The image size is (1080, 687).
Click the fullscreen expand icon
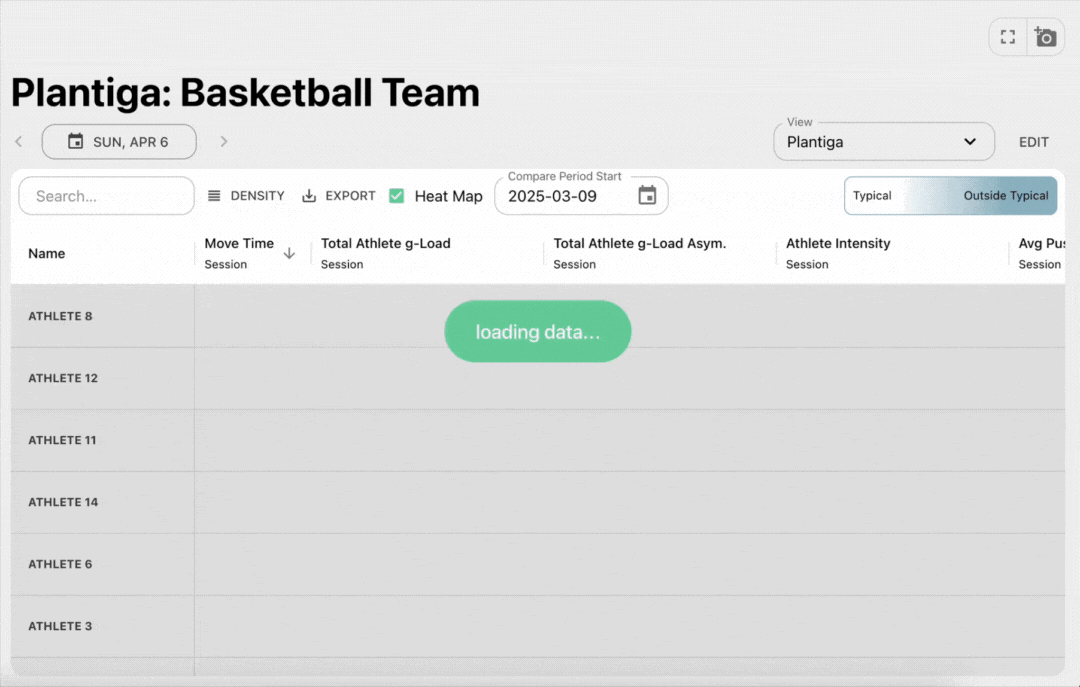click(1008, 37)
